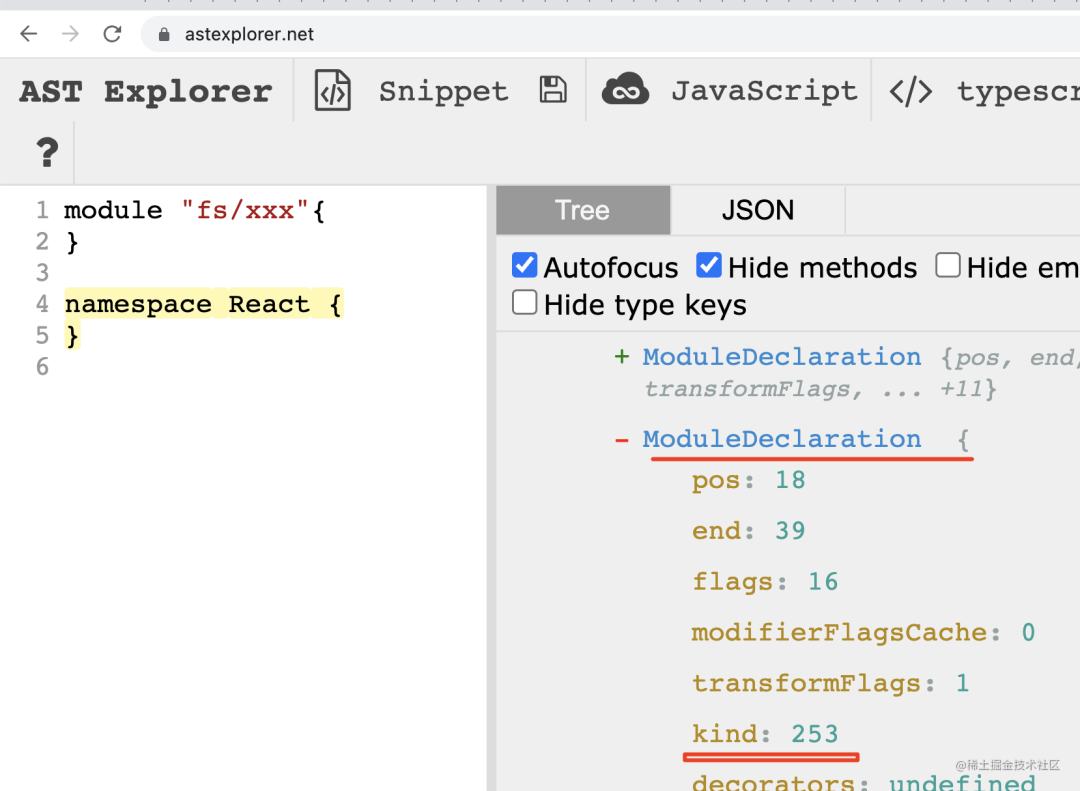The width and height of the screenshot is (1080, 791).
Task: Click line number 6 in the gutter
Action: pos(43,367)
